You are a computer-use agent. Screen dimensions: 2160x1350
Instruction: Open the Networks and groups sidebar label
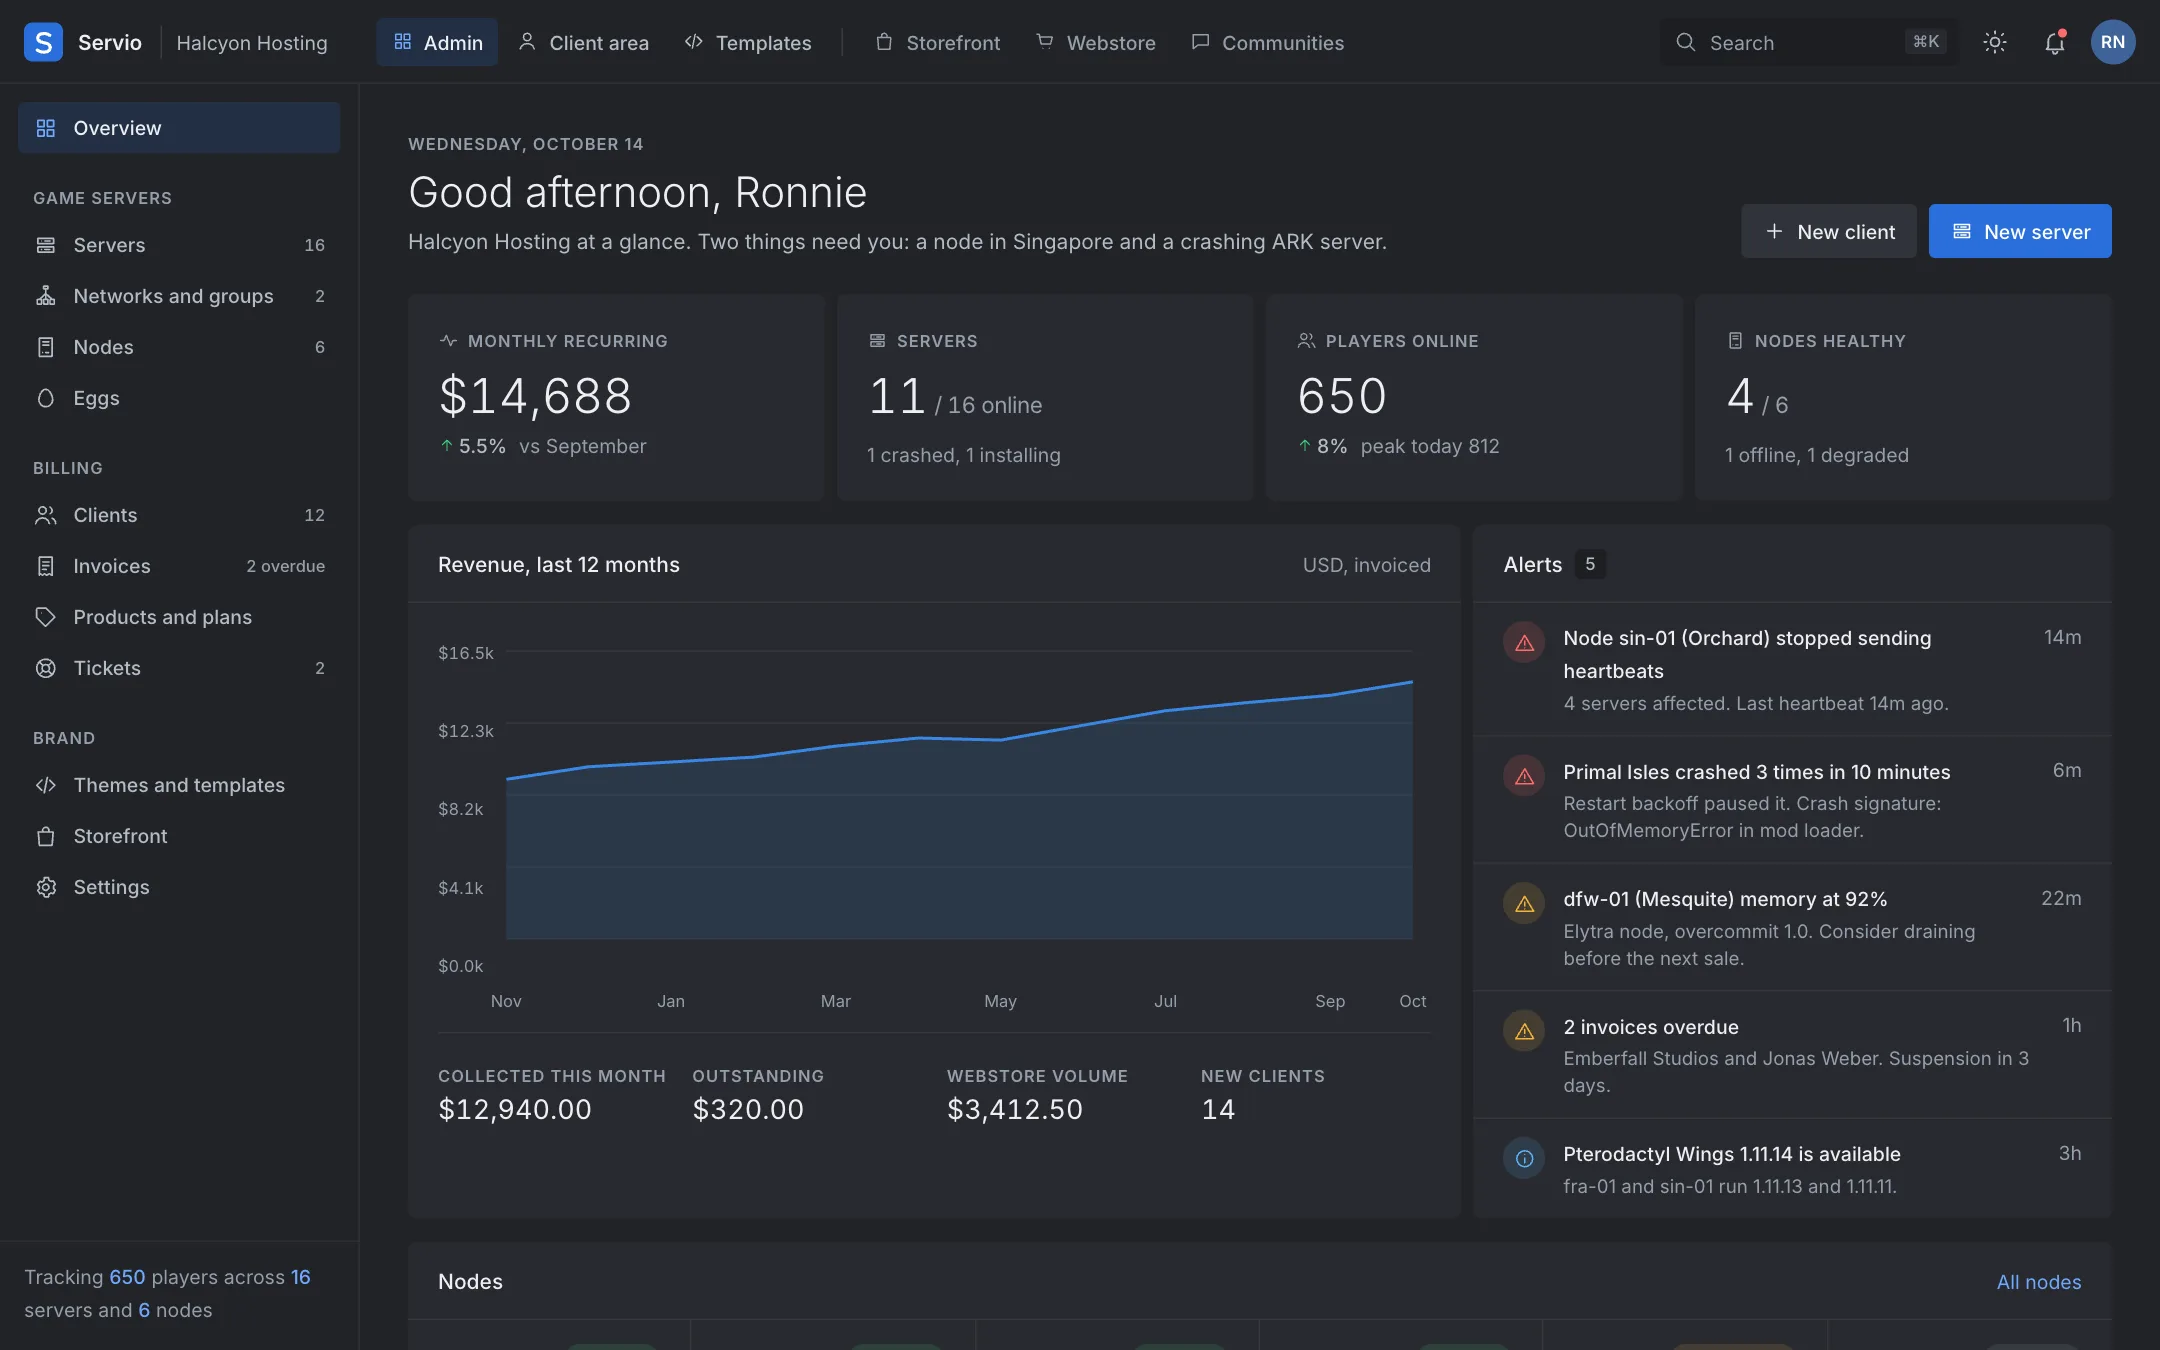coord(173,296)
